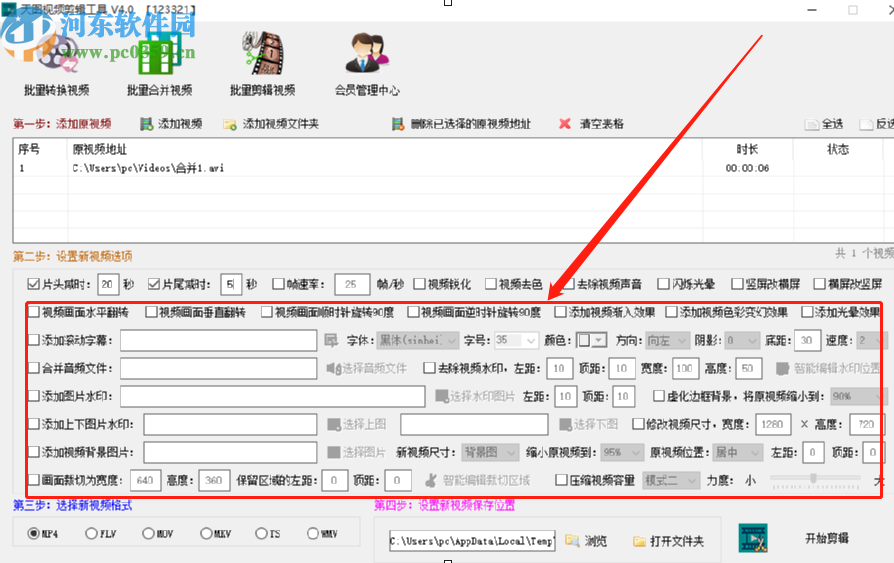Click the 浏览 button label
Image resolution: width=894 pixels, height=563 pixels.
pos(596,541)
